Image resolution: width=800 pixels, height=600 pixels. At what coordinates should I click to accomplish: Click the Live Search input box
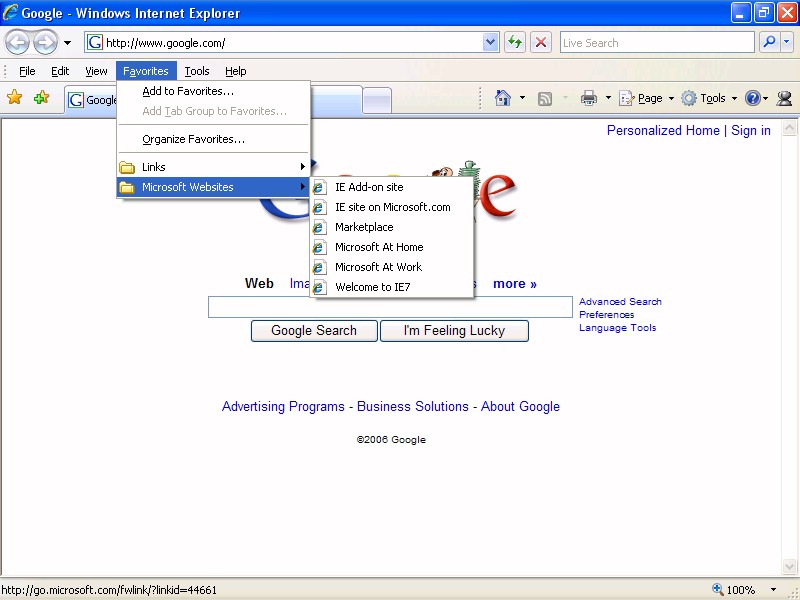coord(656,42)
